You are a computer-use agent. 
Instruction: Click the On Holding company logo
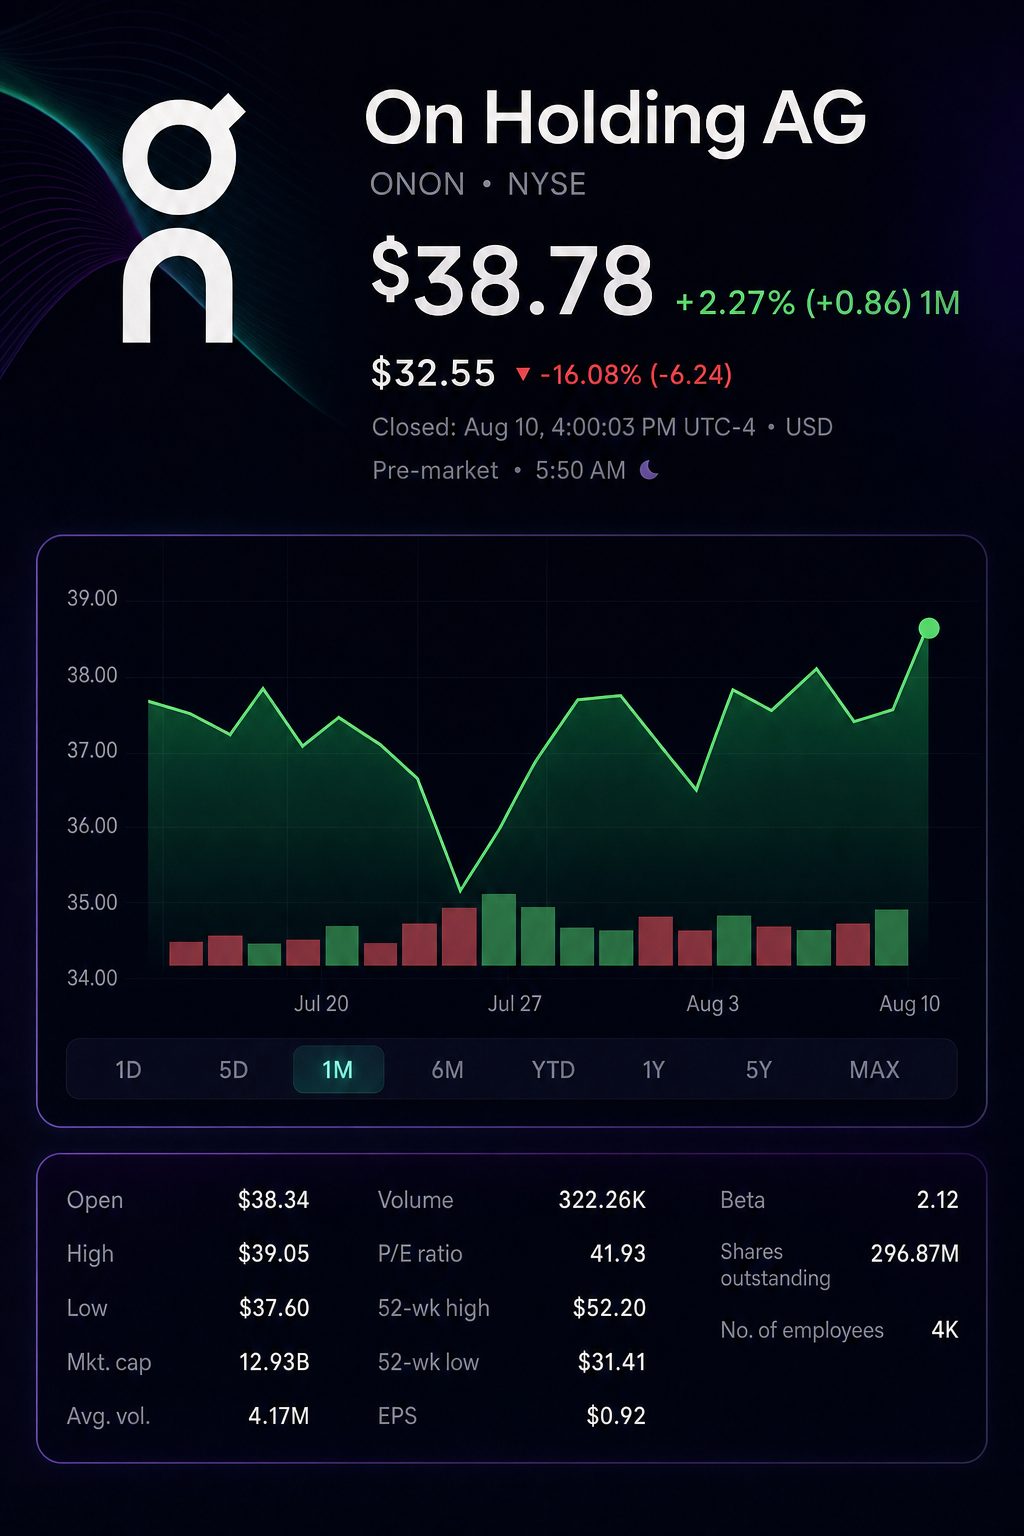click(182, 220)
